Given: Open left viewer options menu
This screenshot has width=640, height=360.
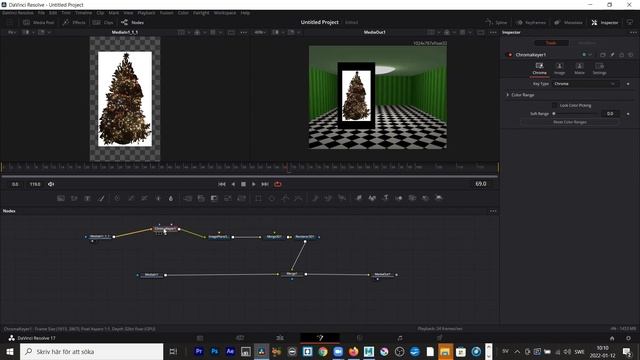Looking at the screenshot, I should (244, 32).
